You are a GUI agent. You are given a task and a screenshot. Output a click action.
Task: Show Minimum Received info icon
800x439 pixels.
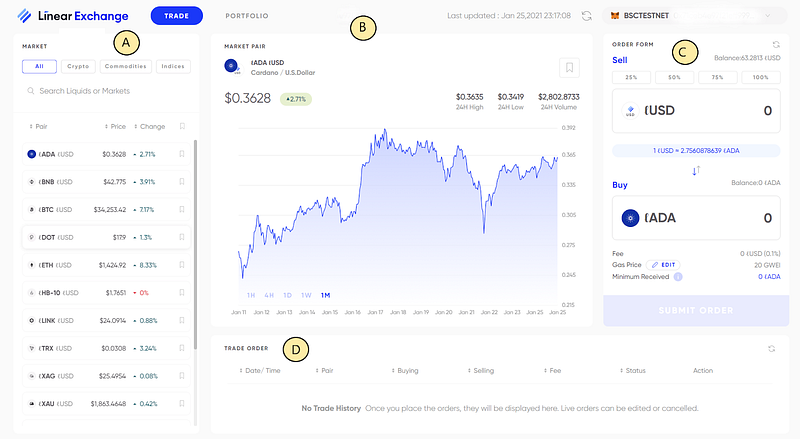pyautogui.click(x=678, y=277)
